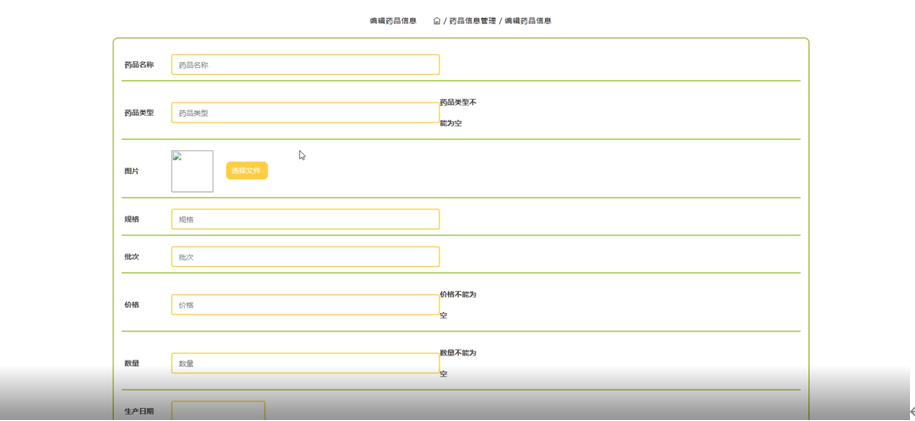
Task: Focus the 药品类型 input field
Action: [x=305, y=113]
